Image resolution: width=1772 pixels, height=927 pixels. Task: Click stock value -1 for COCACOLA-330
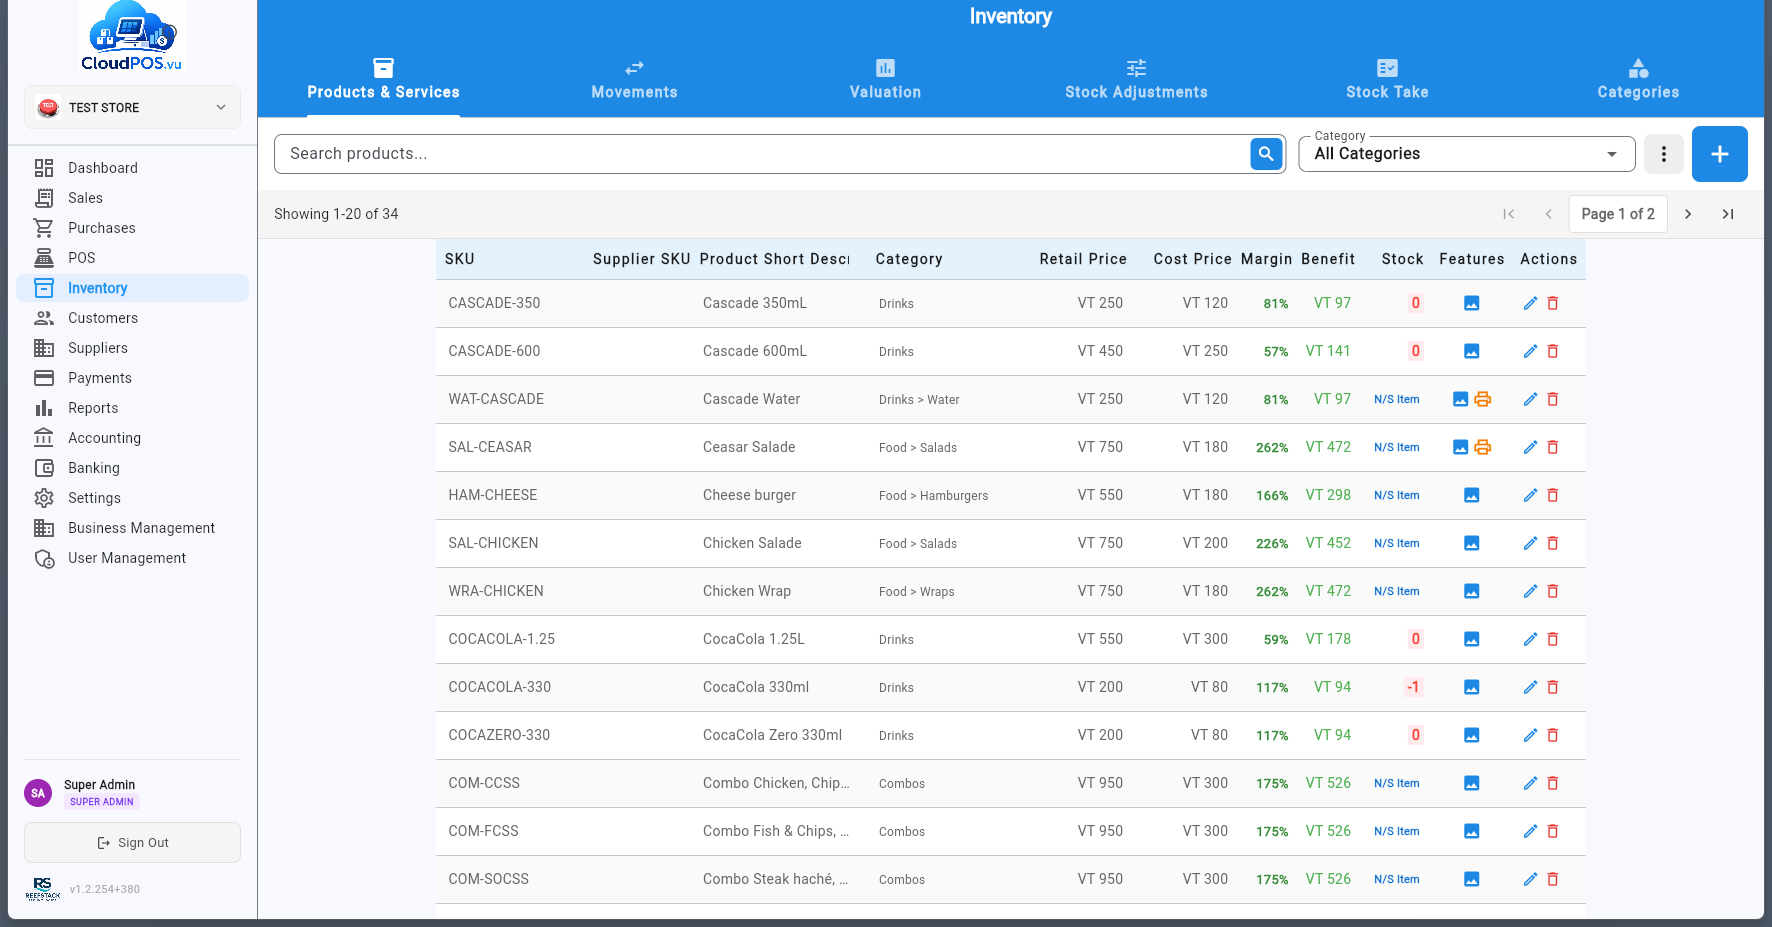tap(1413, 687)
